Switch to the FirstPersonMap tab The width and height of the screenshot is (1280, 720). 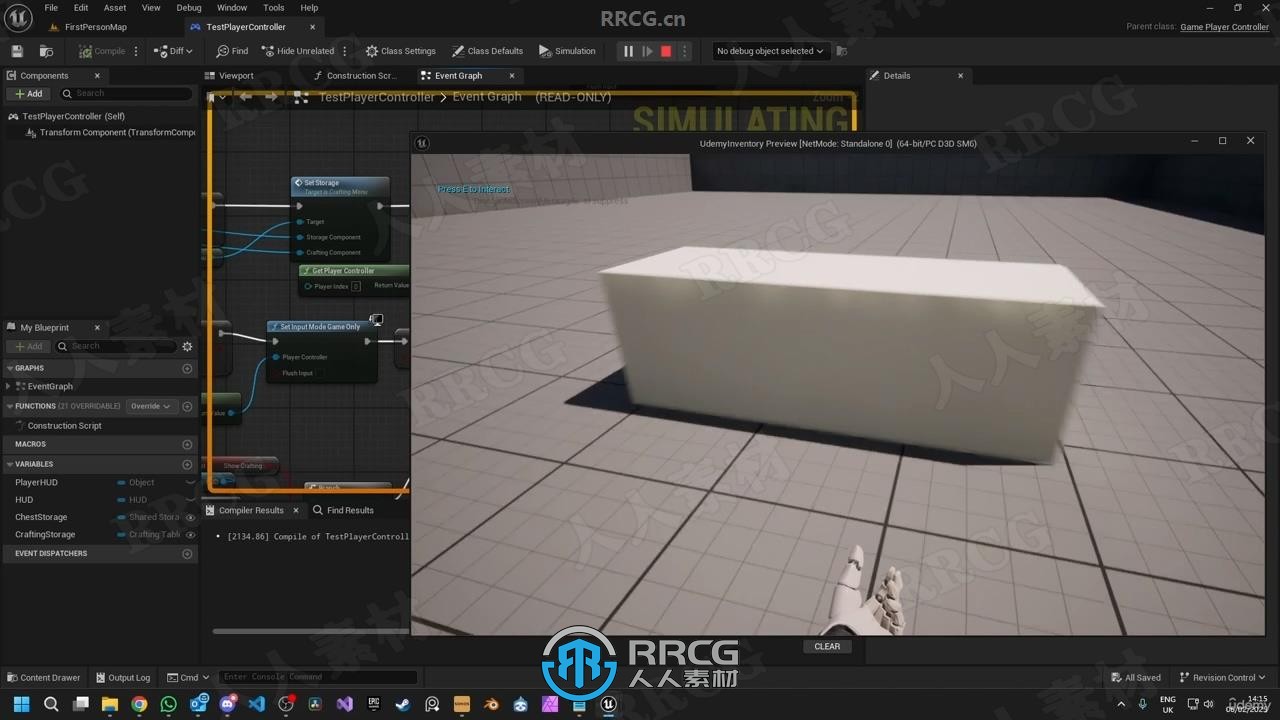tap(95, 27)
